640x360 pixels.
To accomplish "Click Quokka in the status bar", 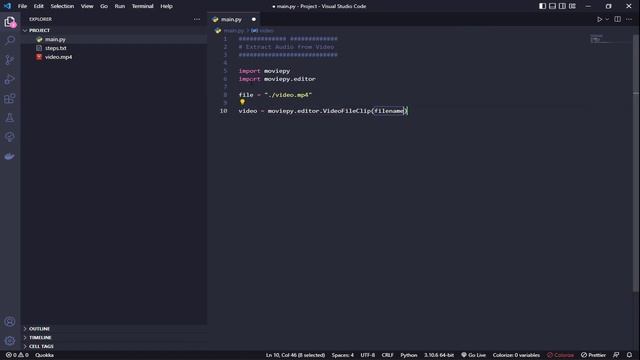I will point(44,355).
